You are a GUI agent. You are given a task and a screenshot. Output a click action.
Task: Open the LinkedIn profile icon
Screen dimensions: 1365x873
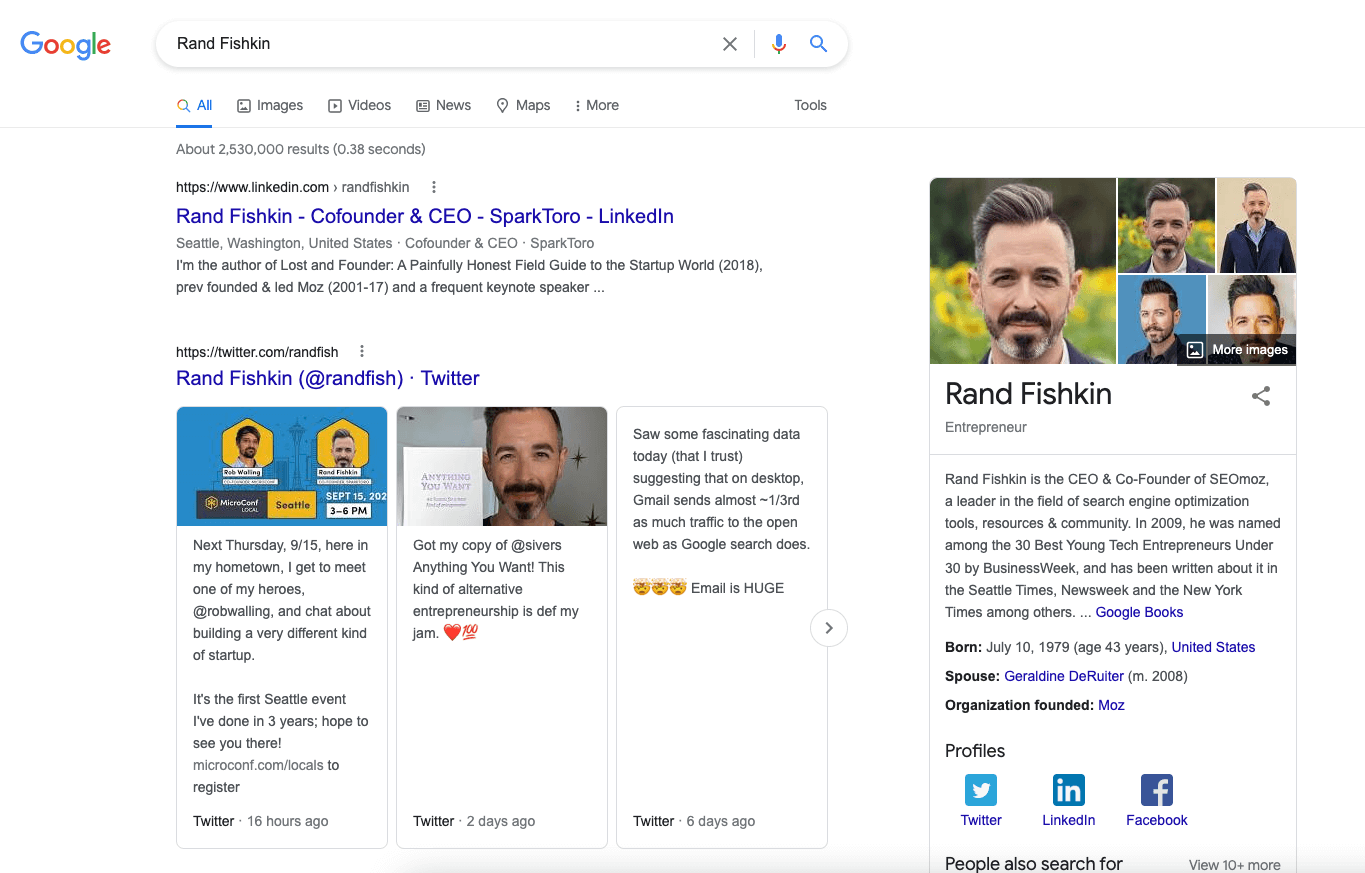(x=1069, y=790)
